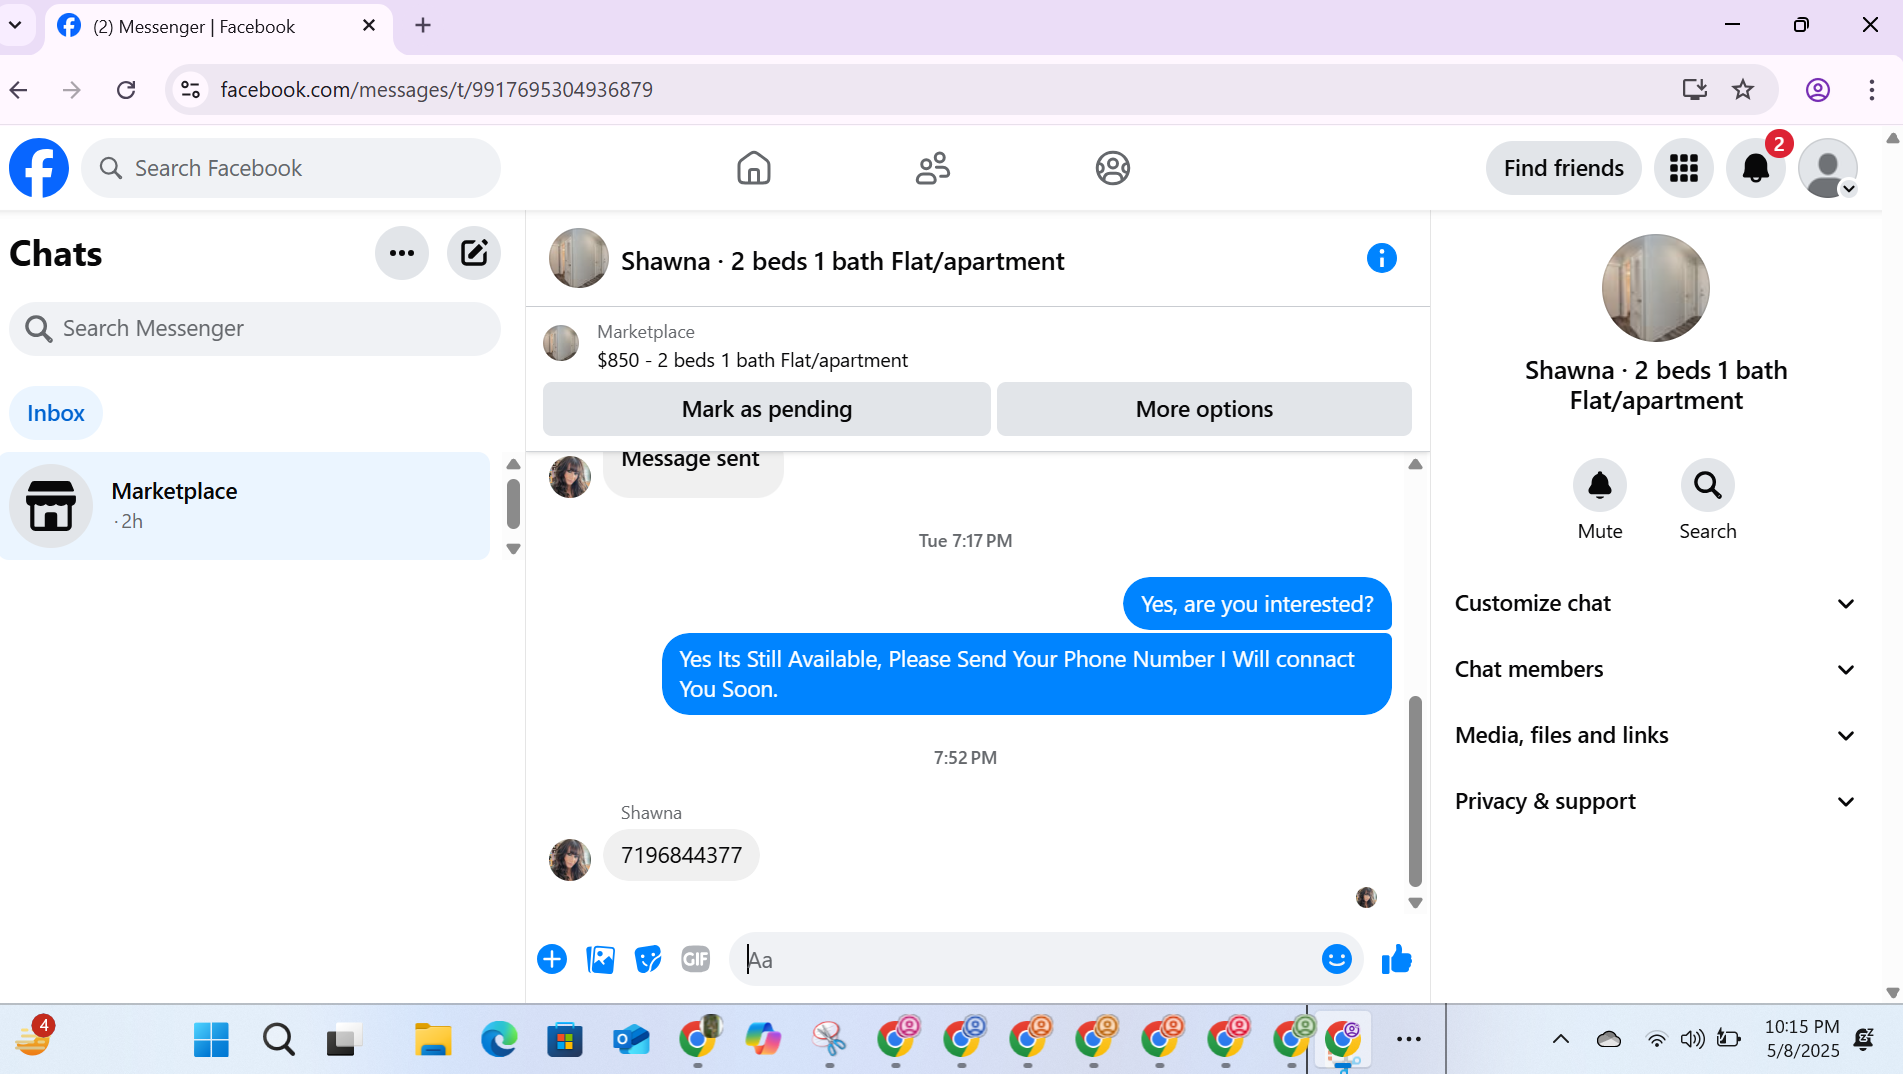The height and width of the screenshot is (1074, 1903).
Task: Open the $850 Marketplace listing link
Action: coord(752,360)
